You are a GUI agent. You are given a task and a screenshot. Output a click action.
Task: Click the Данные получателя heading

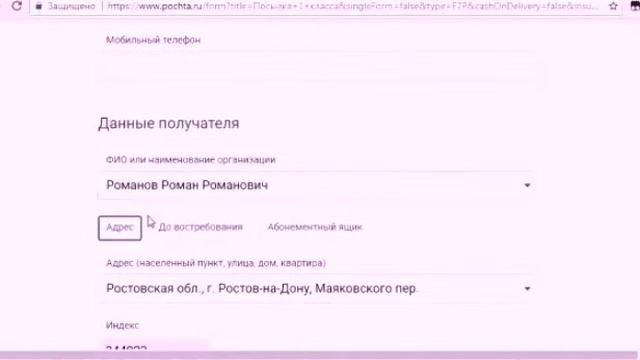pos(169,123)
